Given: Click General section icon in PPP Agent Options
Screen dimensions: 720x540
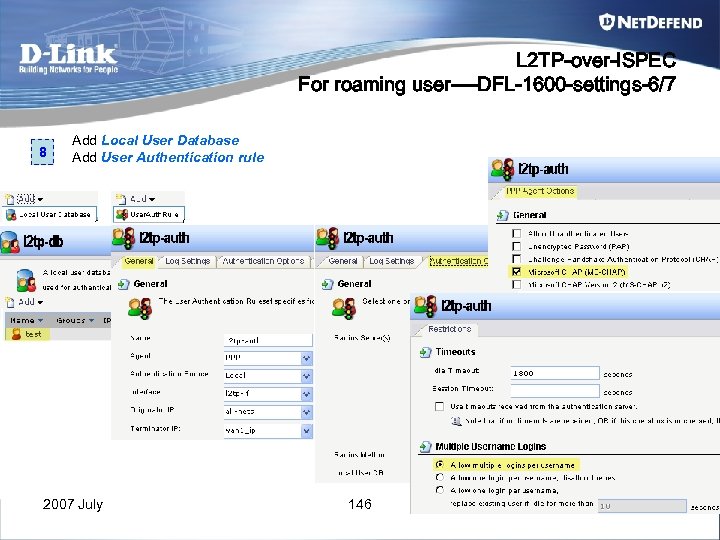Looking at the screenshot, I should (x=503, y=215).
